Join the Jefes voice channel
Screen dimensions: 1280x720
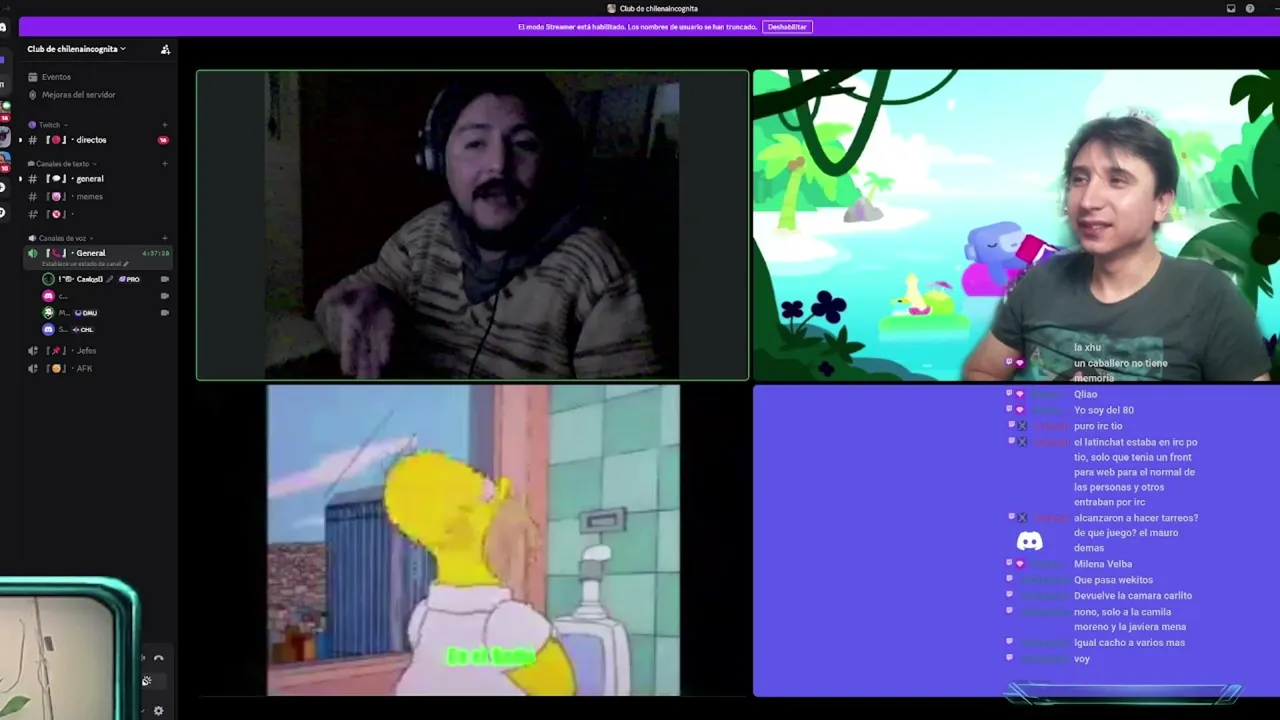click(86, 351)
